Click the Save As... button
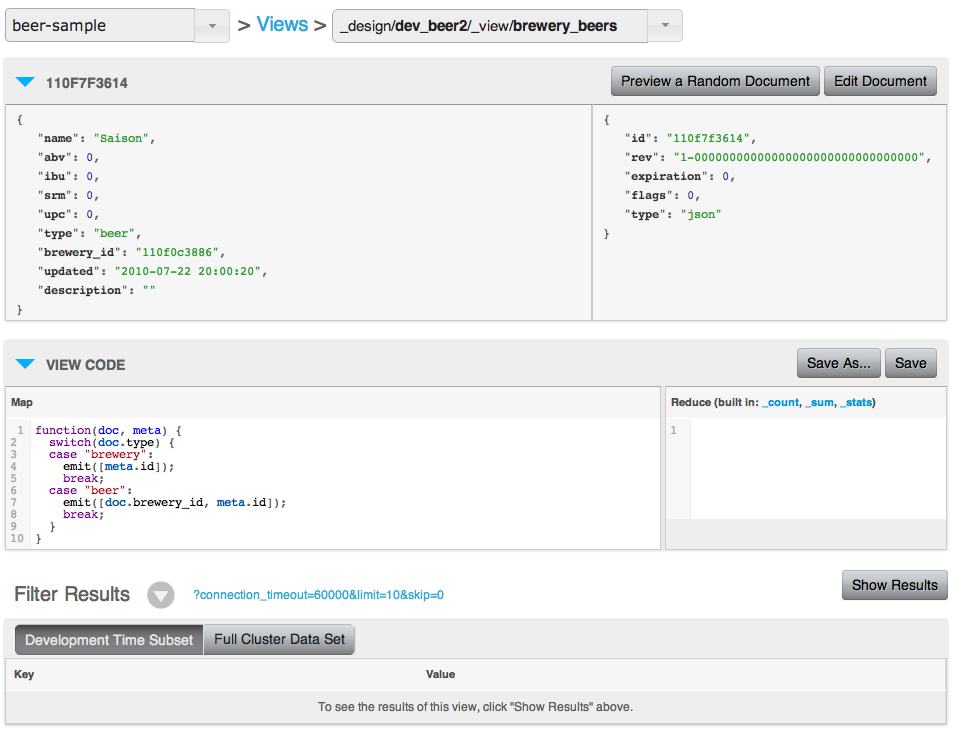This screenshot has height=741, width=973. pyautogui.click(x=839, y=363)
